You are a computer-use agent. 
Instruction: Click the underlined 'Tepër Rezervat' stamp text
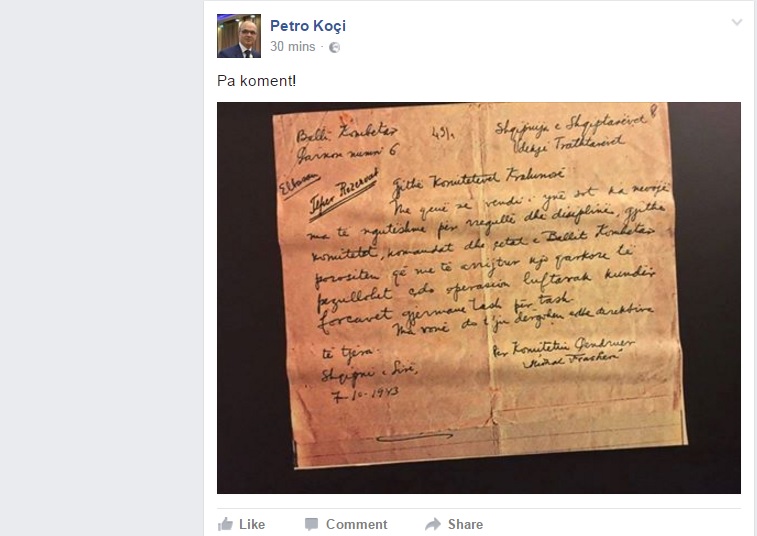point(344,192)
